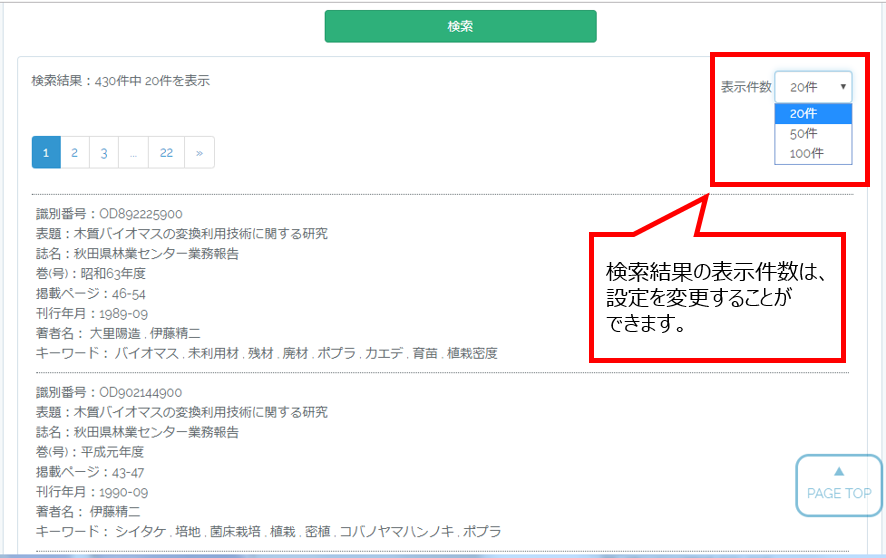Go to results page 3
The width and height of the screenshot is (886, 558).
tap(104, 152)
